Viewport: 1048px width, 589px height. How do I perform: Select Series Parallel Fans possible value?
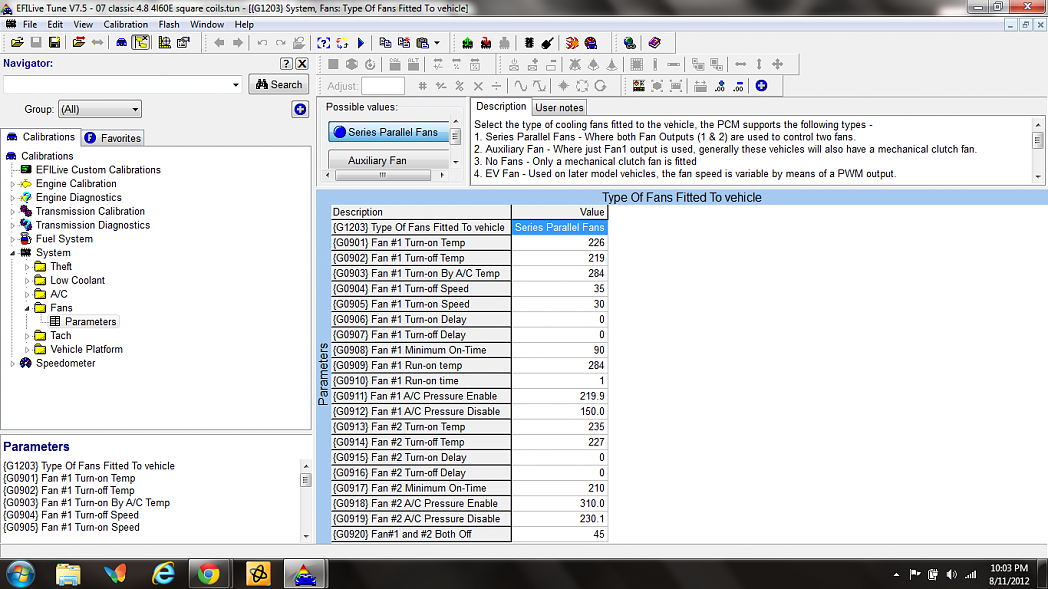pyautogui.click(x=388, y=132)
